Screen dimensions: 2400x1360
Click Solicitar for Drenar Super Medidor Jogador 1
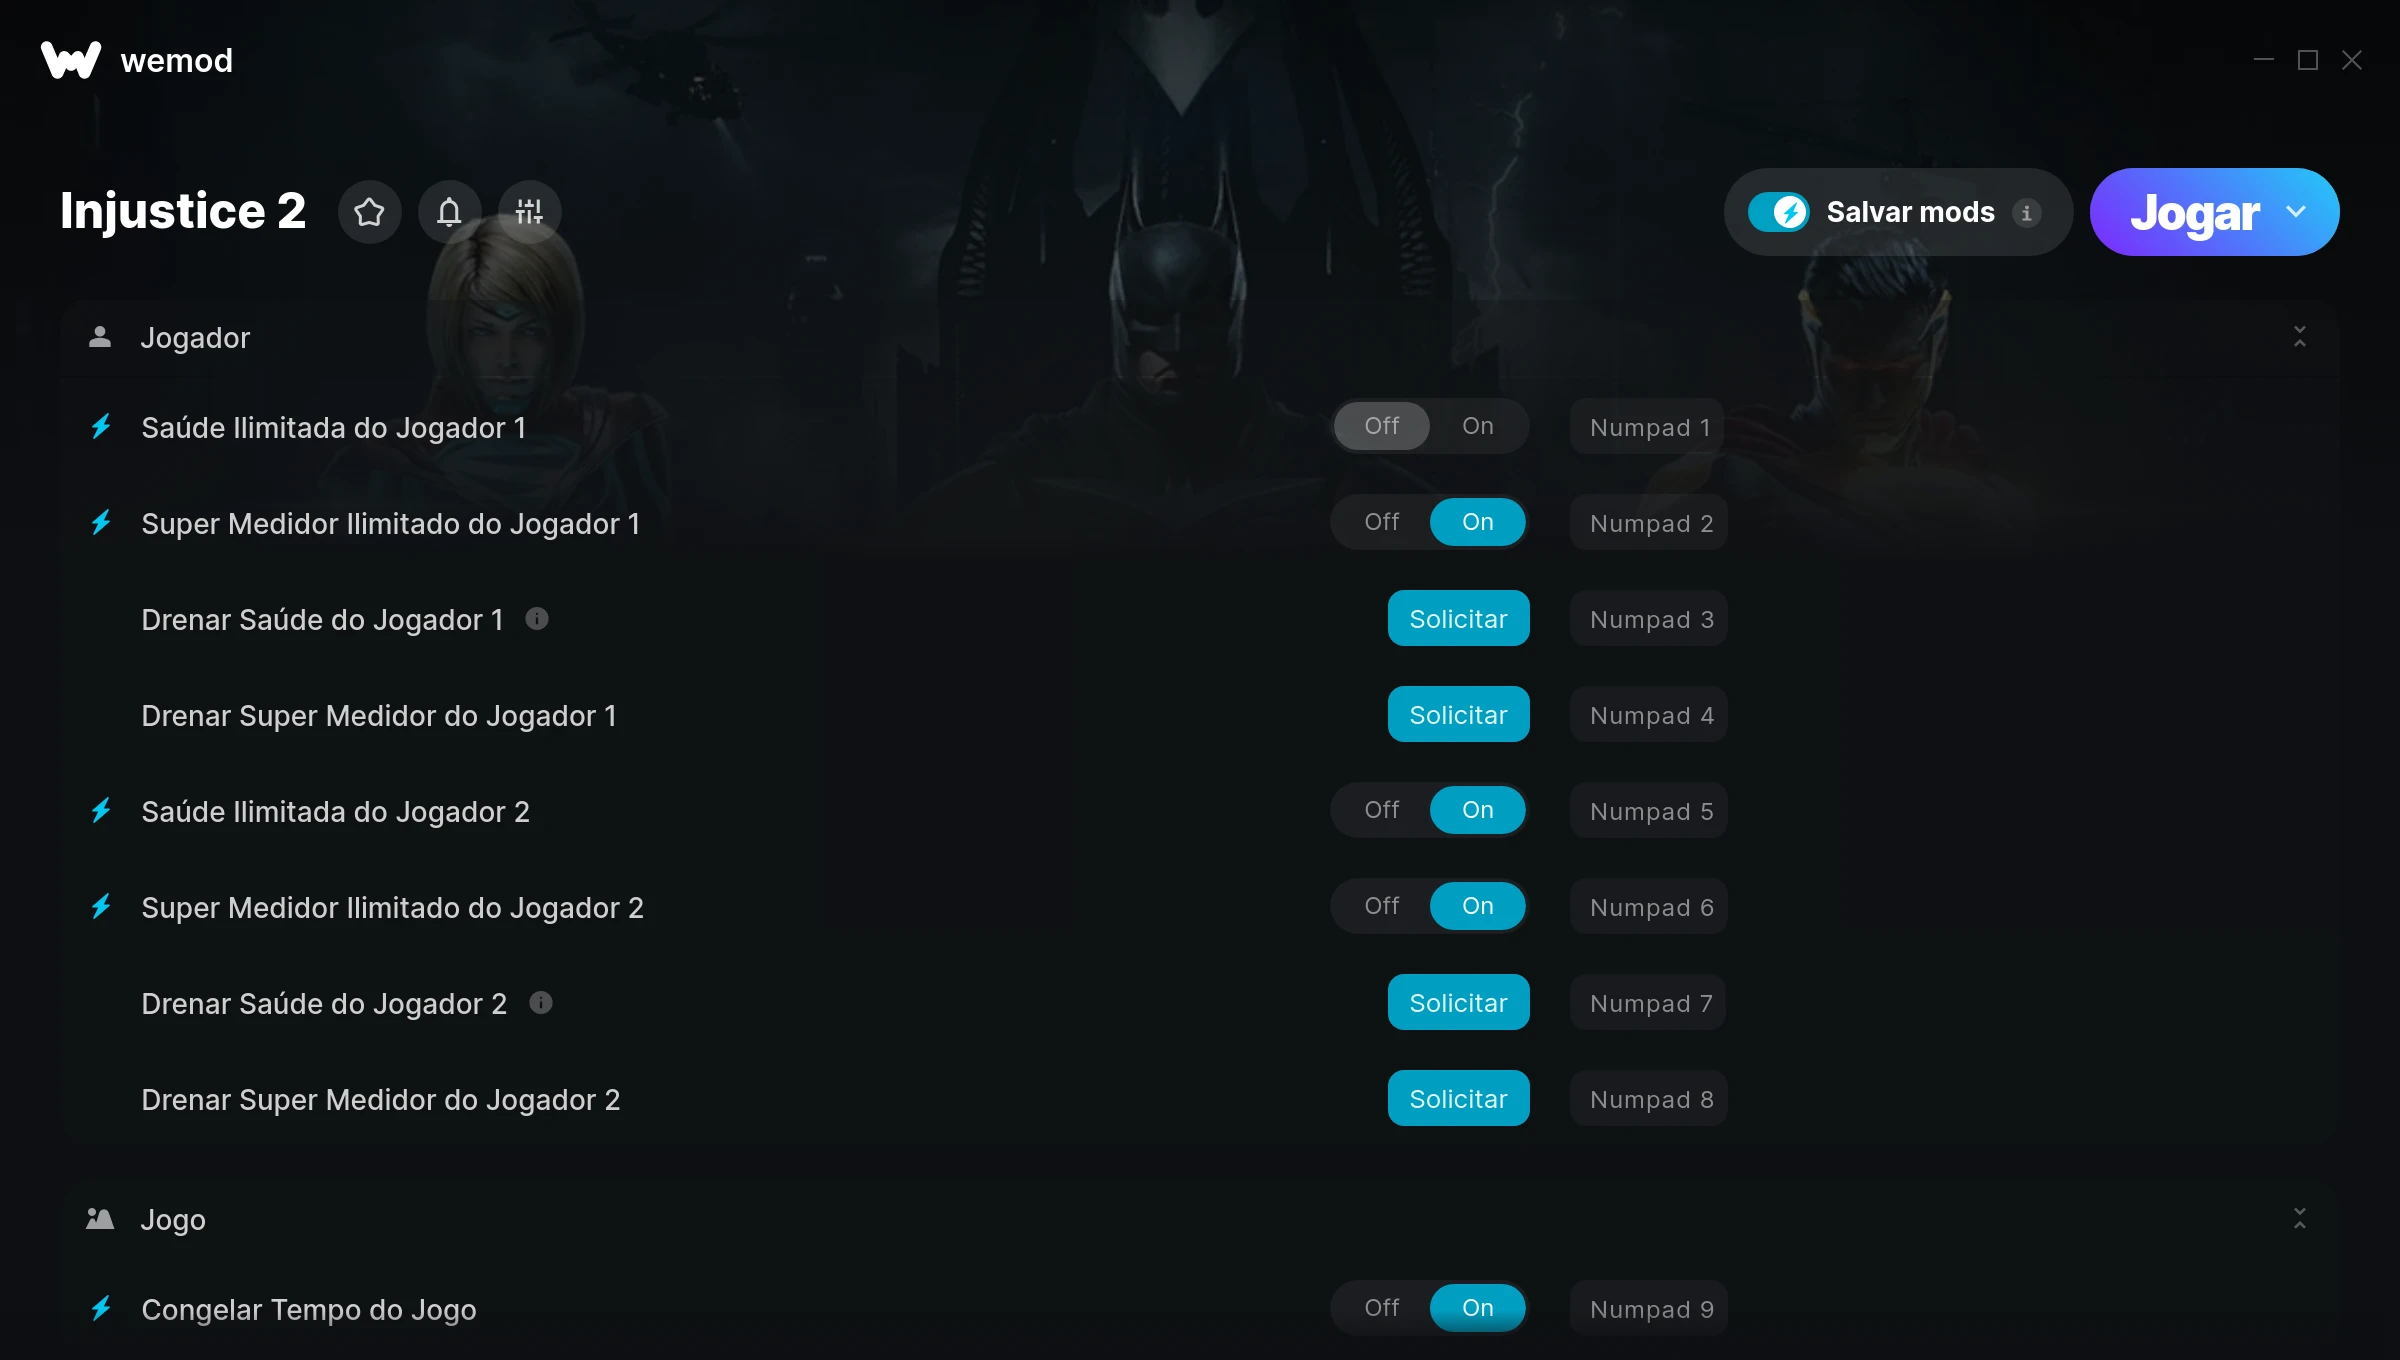(1458, 714)
